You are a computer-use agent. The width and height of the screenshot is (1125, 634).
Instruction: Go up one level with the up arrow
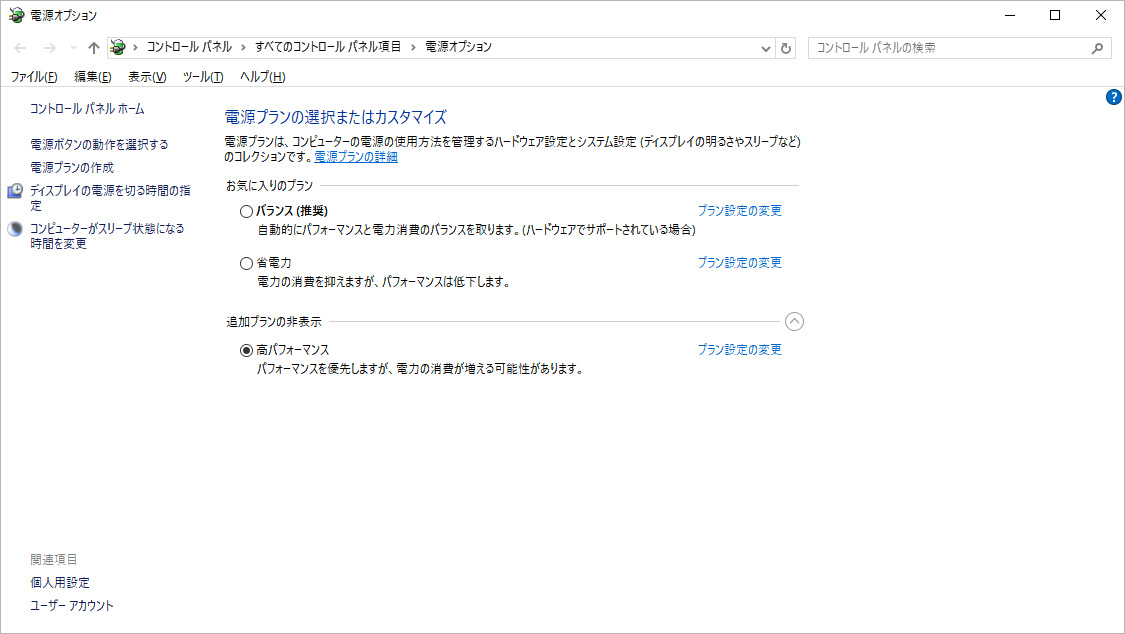point(94,48)
